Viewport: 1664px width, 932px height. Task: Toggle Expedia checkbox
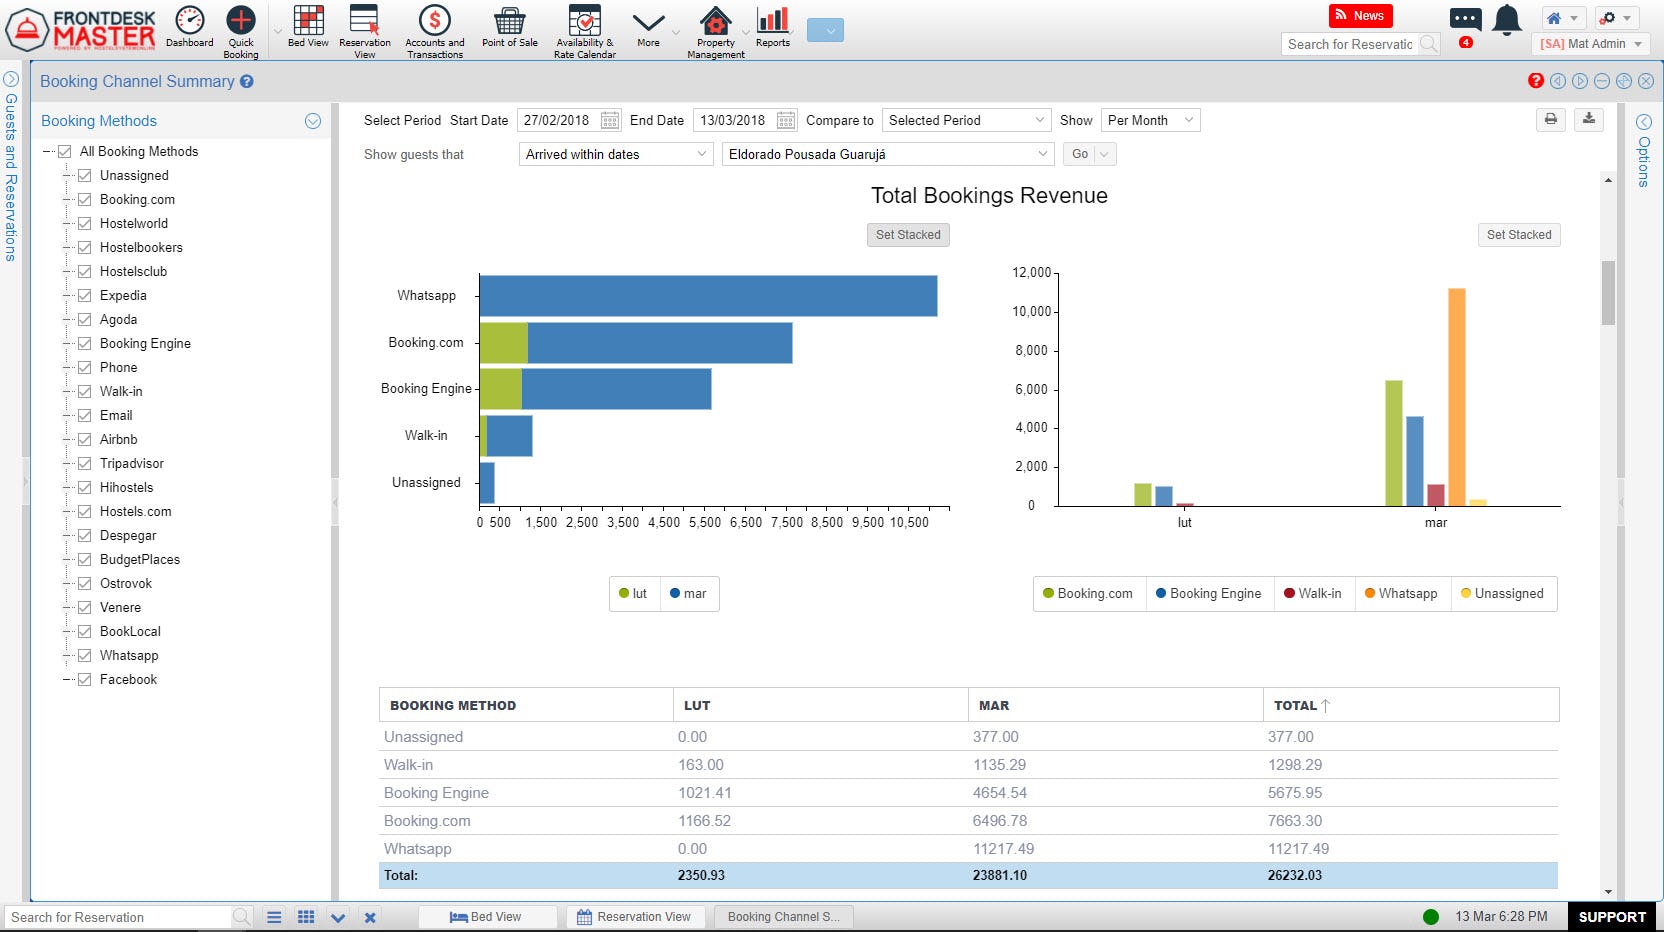[85, 295]
